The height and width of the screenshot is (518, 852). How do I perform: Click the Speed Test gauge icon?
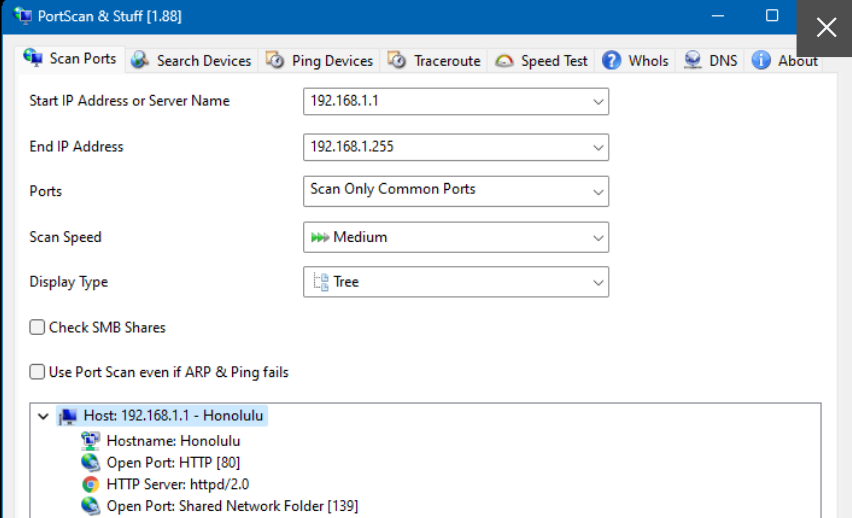pos(505,60)
